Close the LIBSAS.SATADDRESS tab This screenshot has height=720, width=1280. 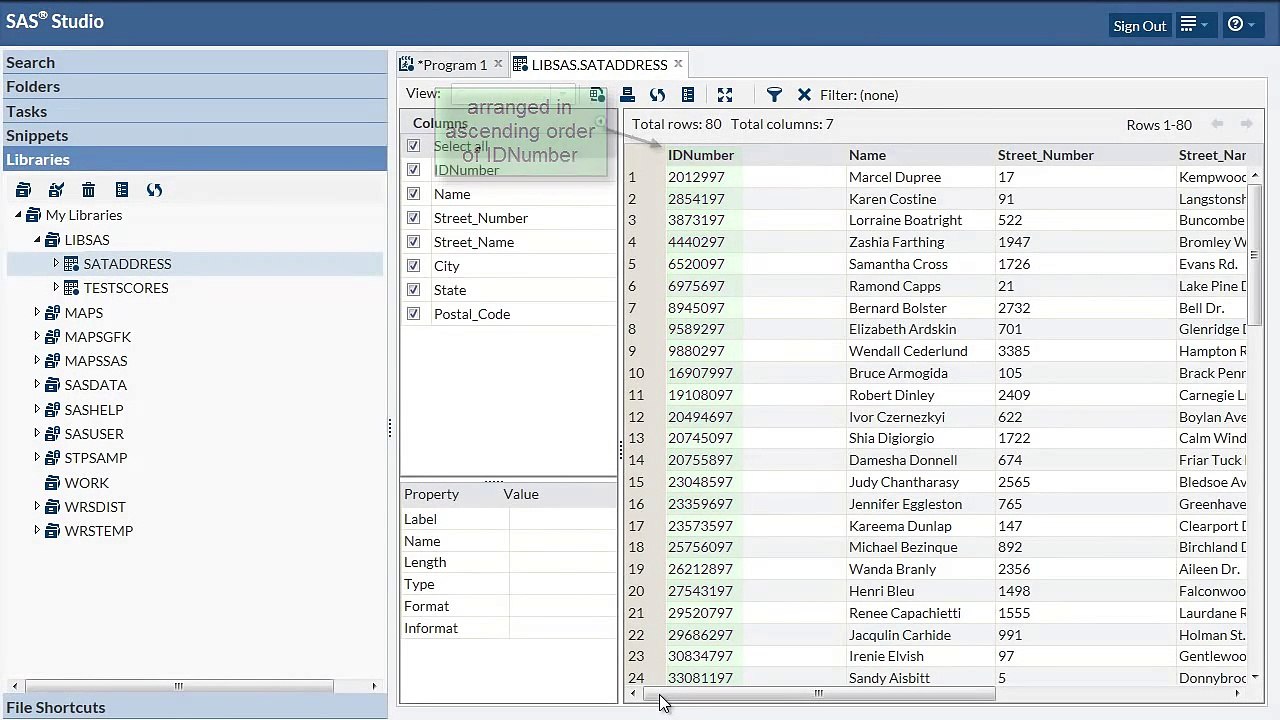tap(678, 64)
